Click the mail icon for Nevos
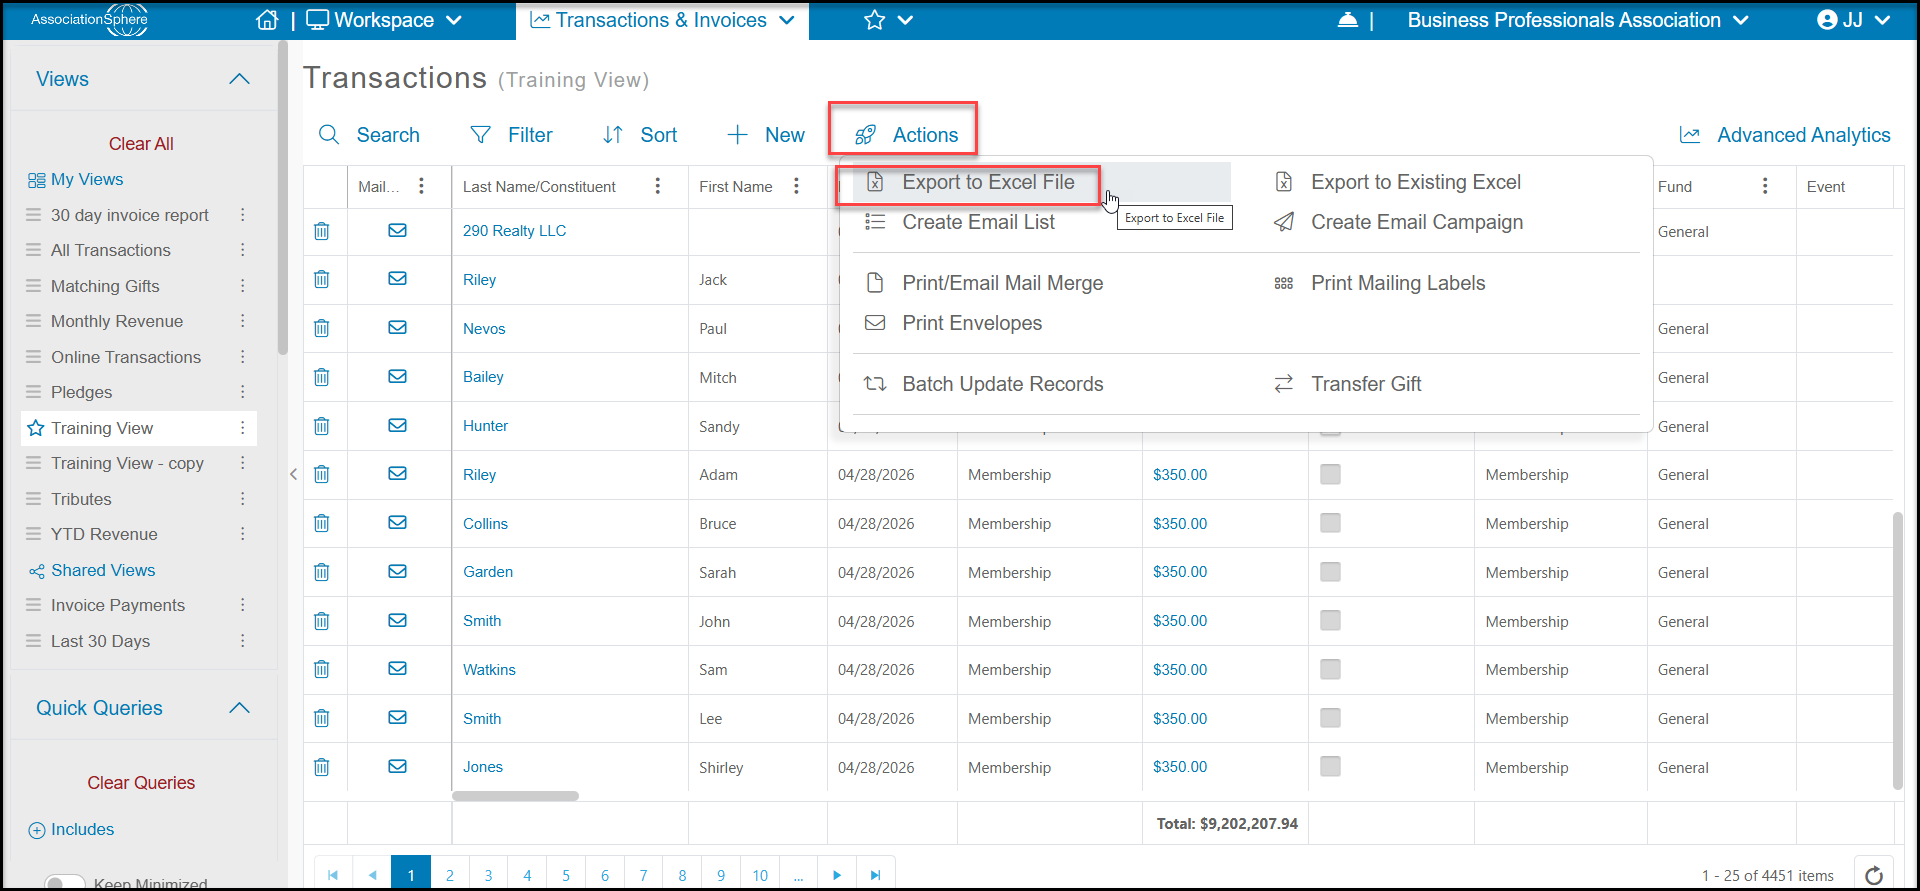Image resolution: width=1920 pixels, height=891 pixels. (397, 328)
